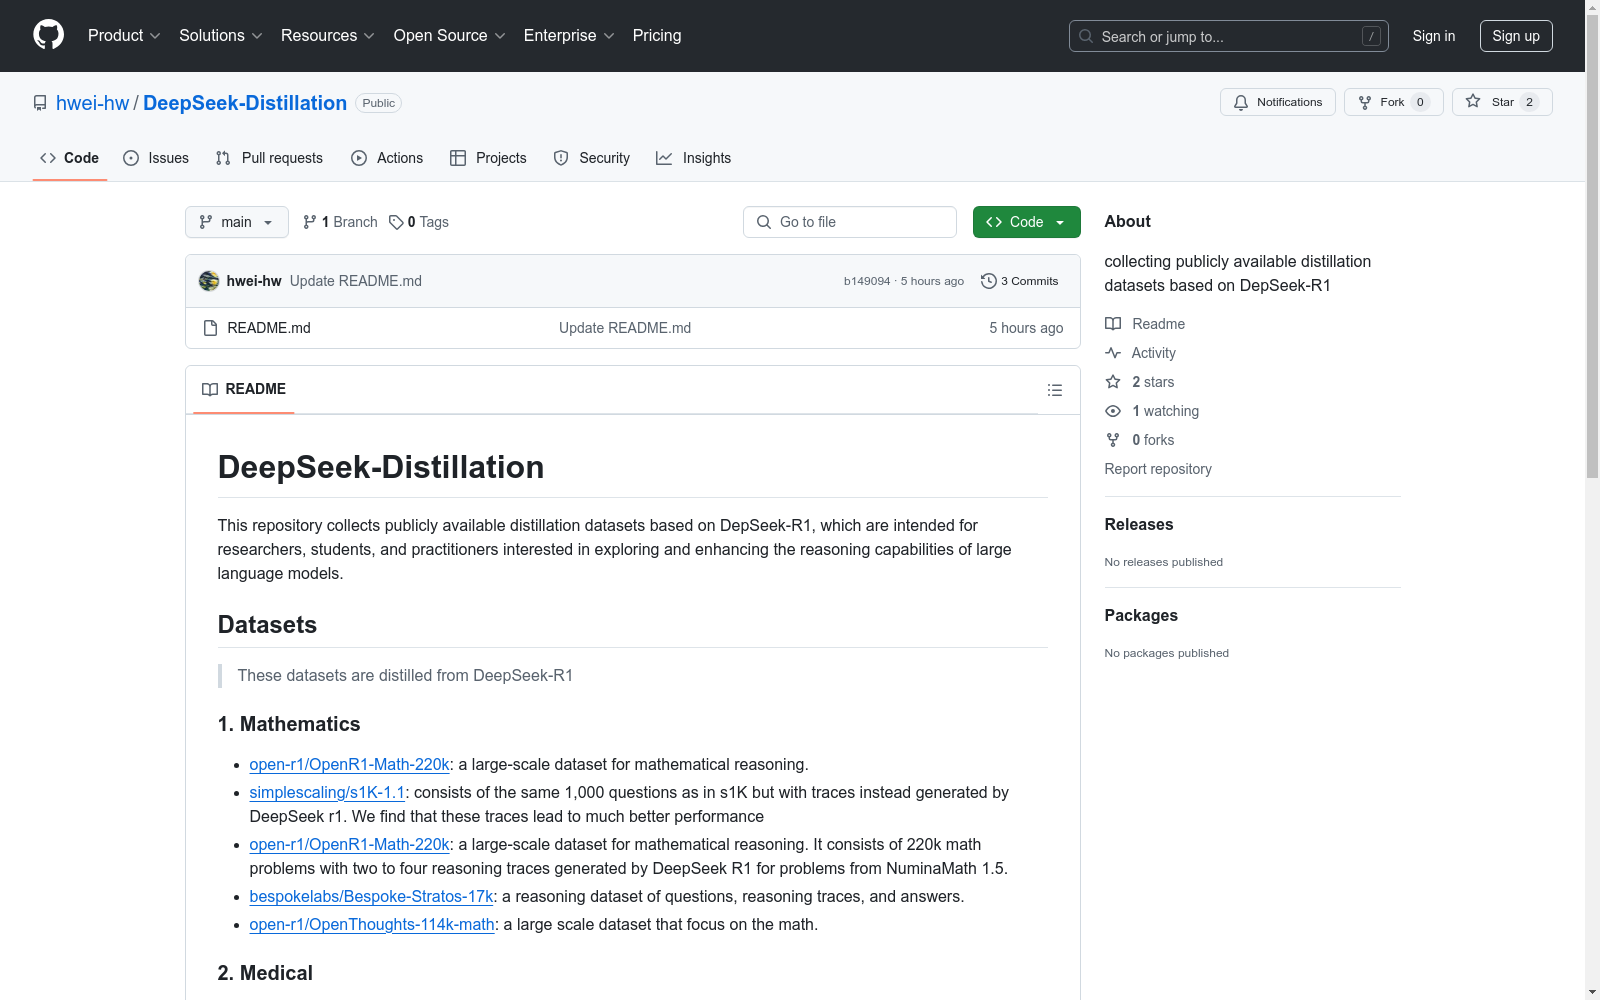This screenshot has height=1000, width=1600.
Task: Click the star icon beside 2 stars
Action: pos(1113,382)
